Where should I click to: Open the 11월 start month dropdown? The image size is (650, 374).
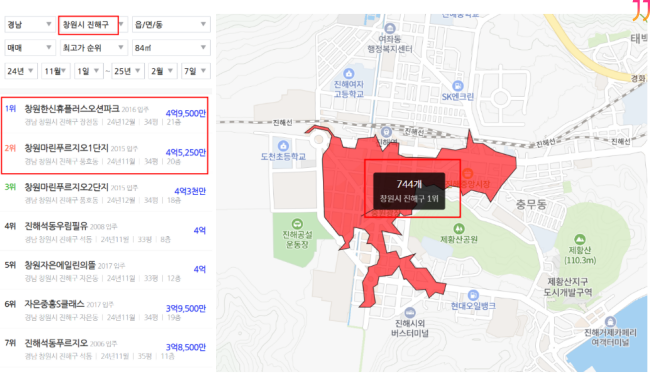point(56,71)
